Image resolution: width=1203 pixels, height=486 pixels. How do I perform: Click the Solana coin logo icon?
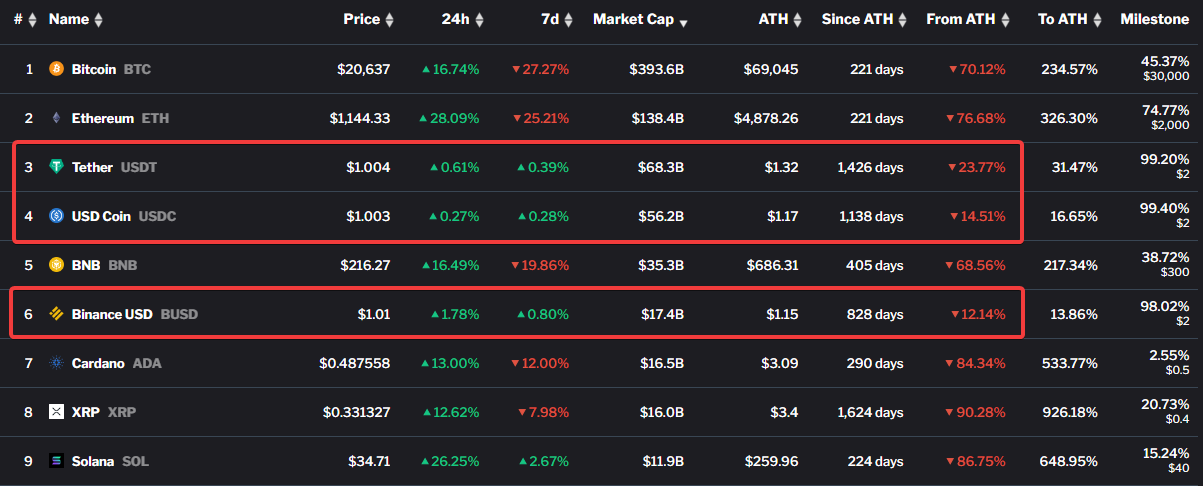click(56, 461)
